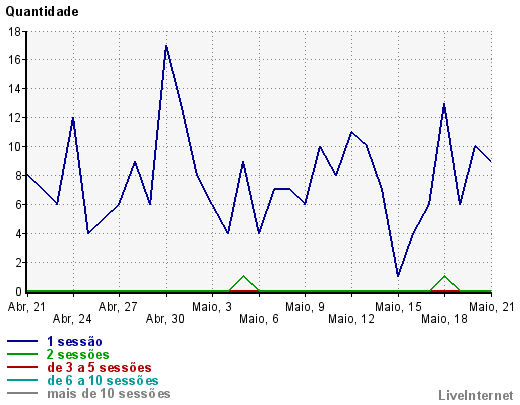Click the teal 'de 6 a 10 sessões' line

22,380
